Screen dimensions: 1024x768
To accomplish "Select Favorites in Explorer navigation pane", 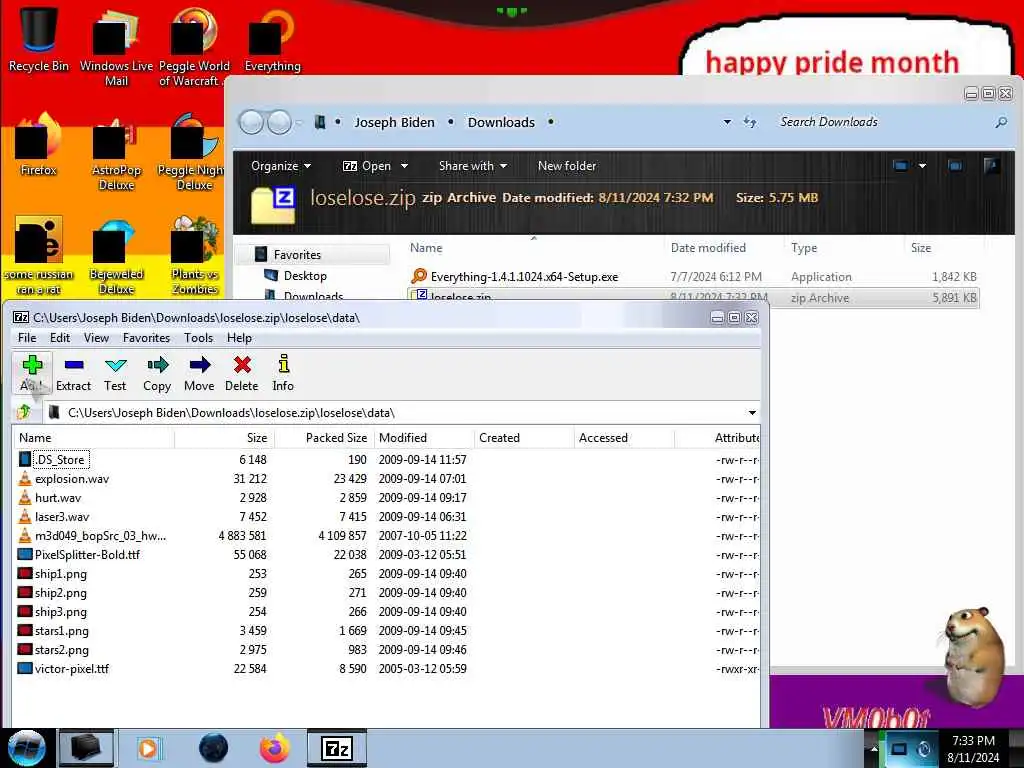I will pos(297,255).
